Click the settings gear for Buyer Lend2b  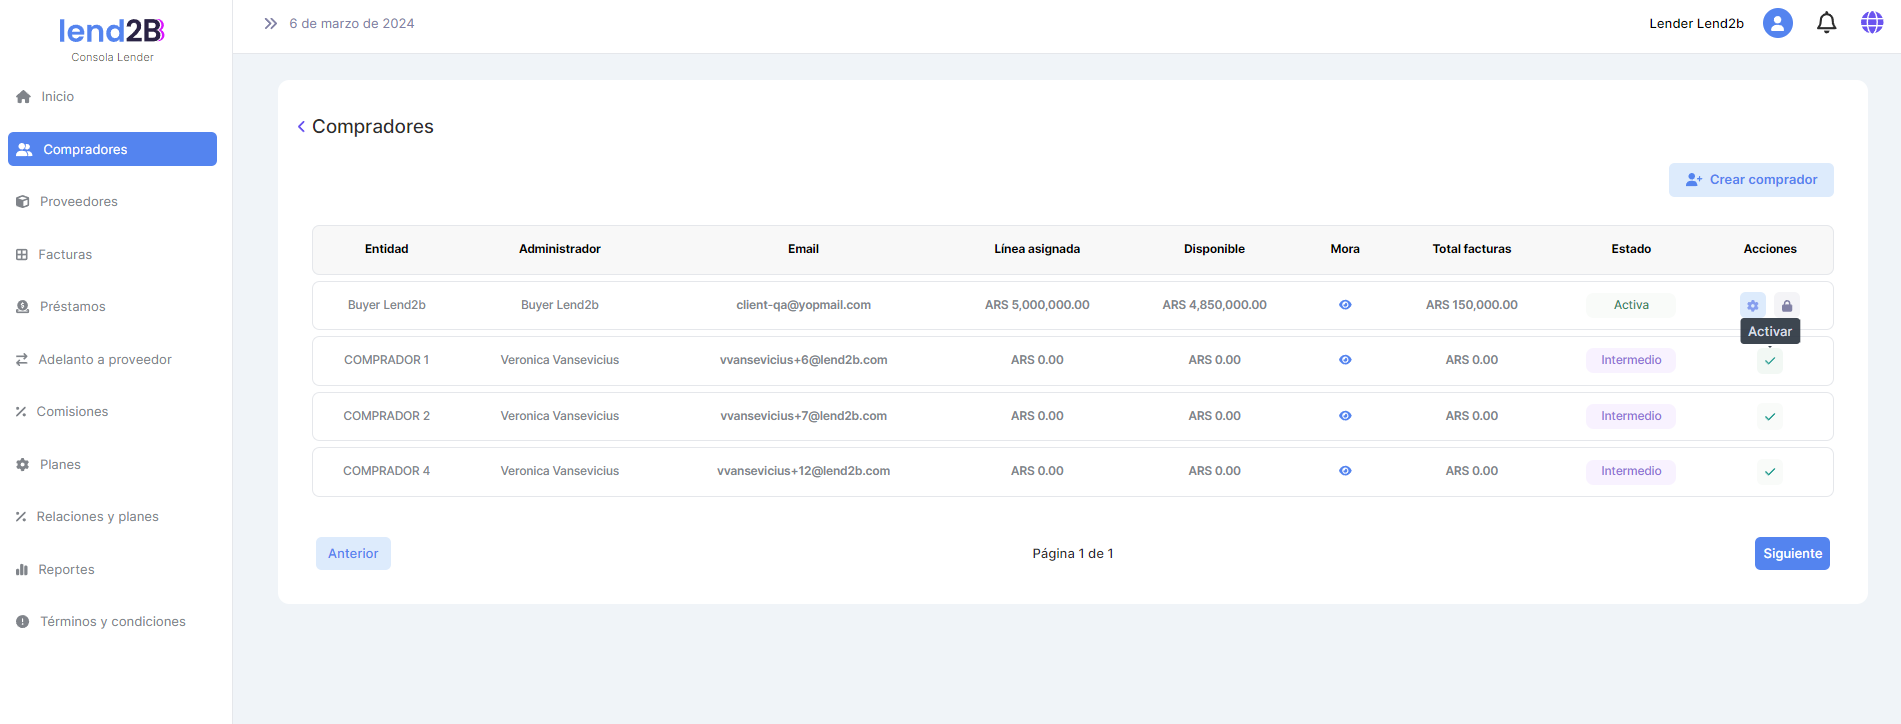[x=1752, y=305]
